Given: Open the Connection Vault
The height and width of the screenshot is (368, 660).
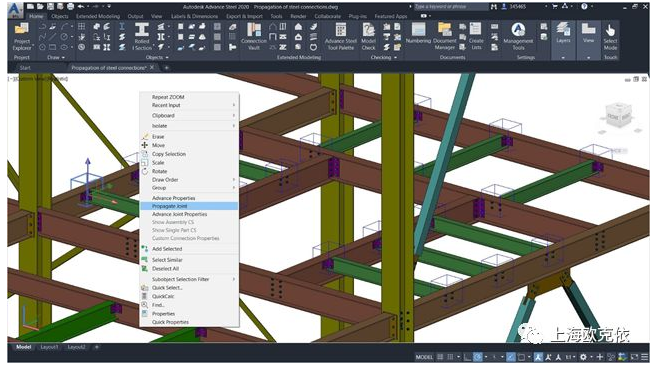Looking at the screenshot, I should pos(254,37).
